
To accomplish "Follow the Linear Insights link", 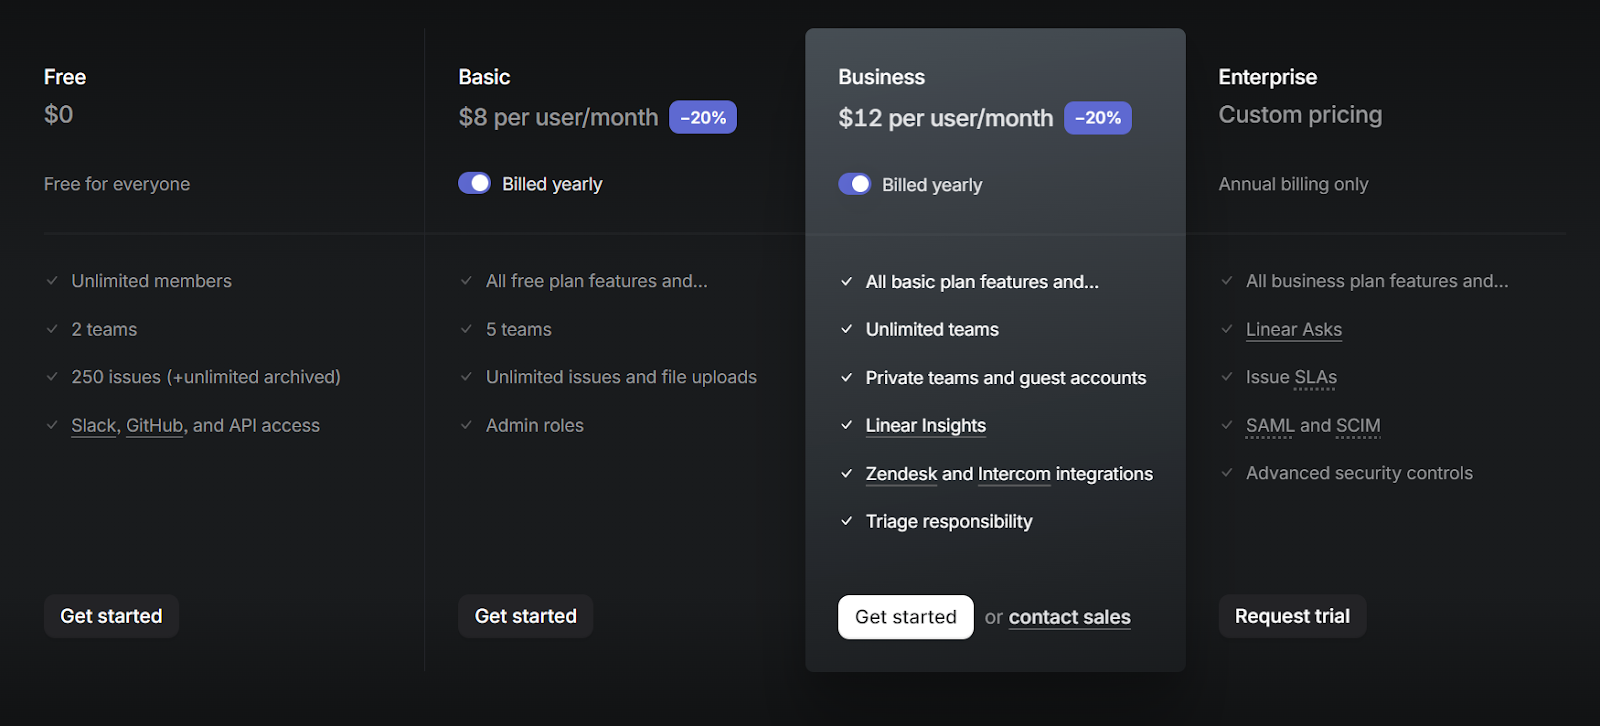I will (x=925, y=426).
